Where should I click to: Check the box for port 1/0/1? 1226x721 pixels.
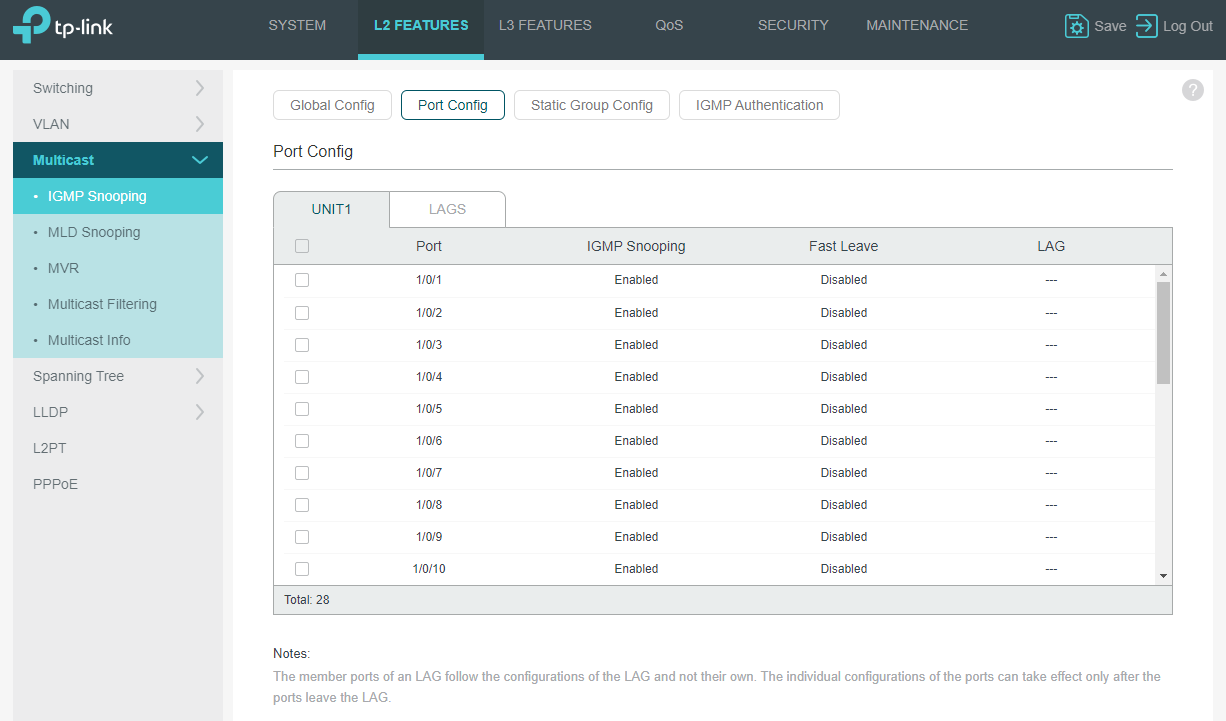click(302, 280)
